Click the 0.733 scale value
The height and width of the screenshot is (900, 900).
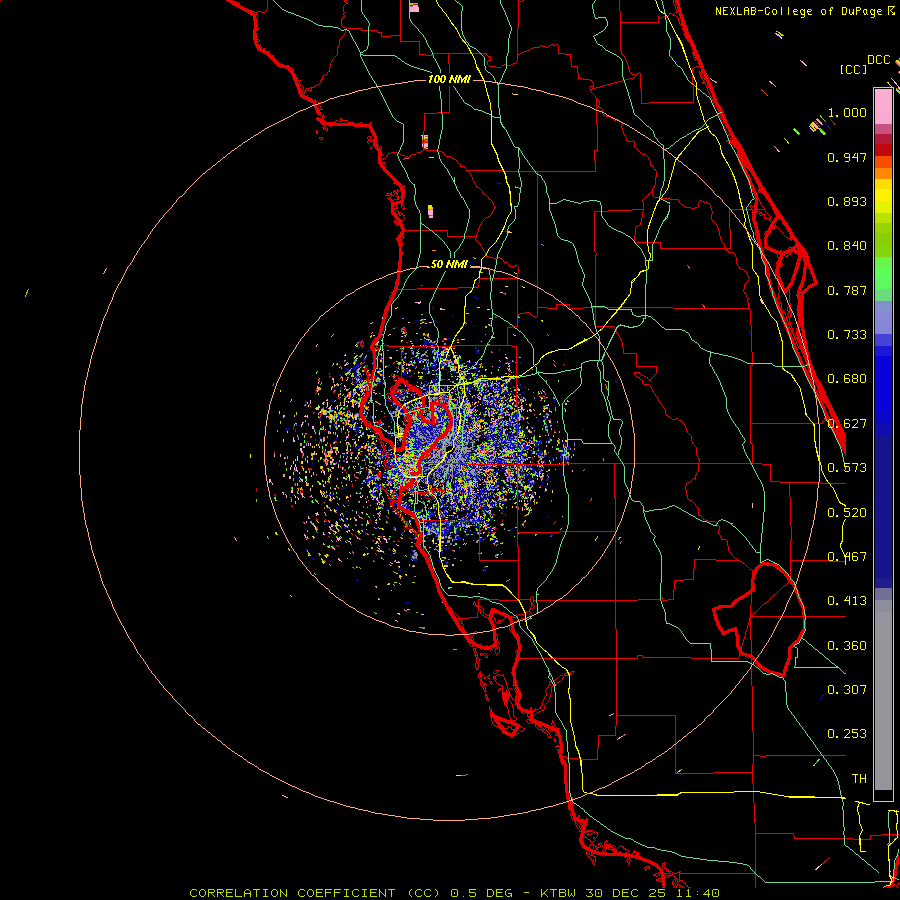point(847,335)
